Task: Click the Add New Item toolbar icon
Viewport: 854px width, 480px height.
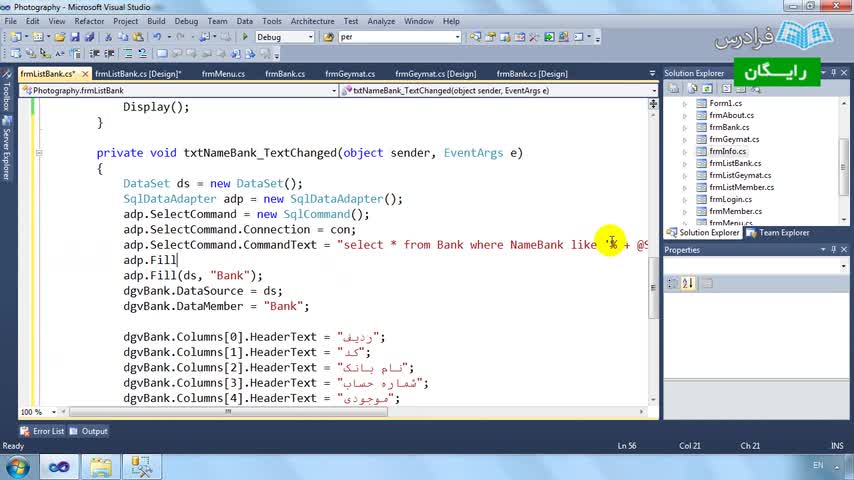Action: pyautogui.click(x=38, y=37)
